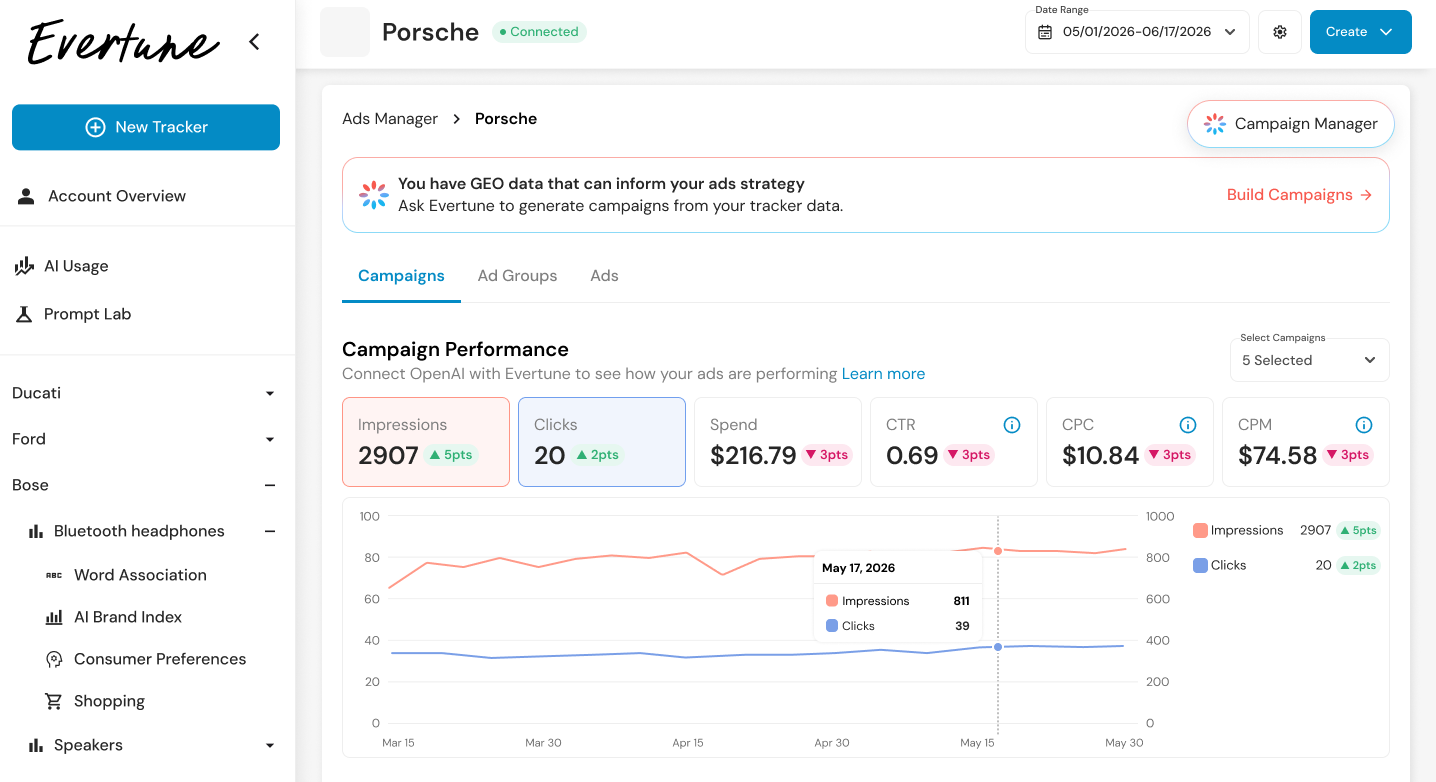Show CTR info tooltip icon

1012,425
